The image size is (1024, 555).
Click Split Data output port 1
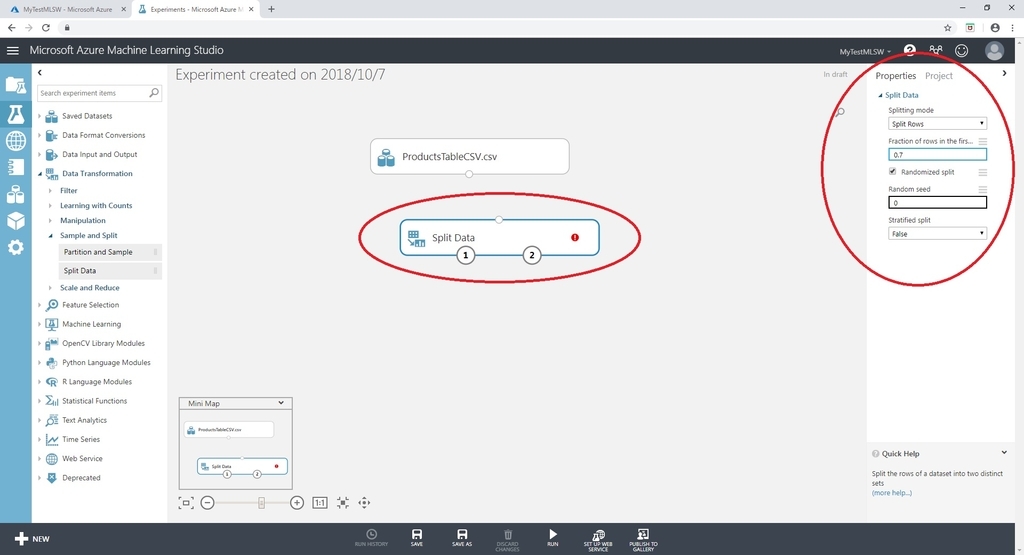point(466,255)
